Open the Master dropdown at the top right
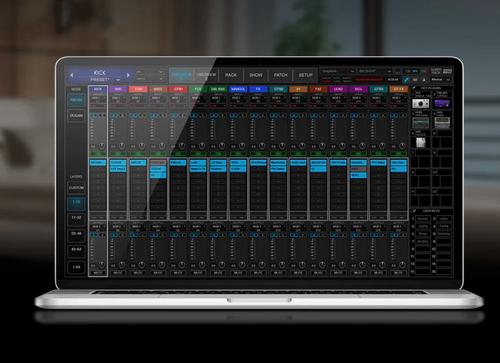500x363 pixels. [x=440, y=80]
